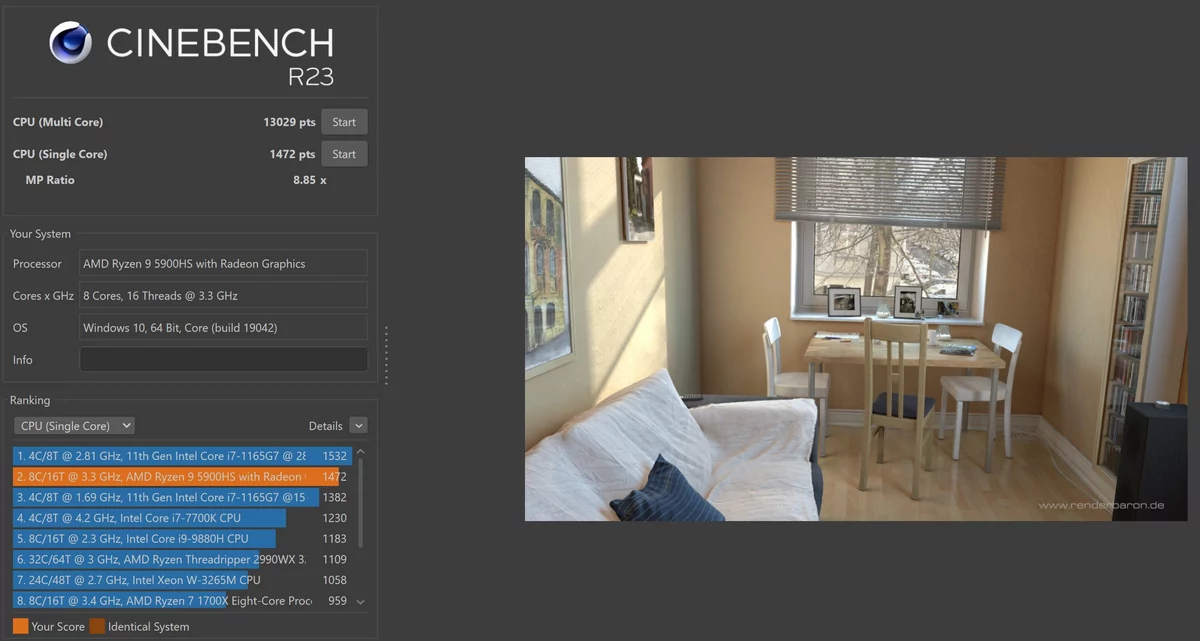The image size is (1200, 641).
Task: Click the ranking list scroll down arrow
Action: click(x=361, y=602)
